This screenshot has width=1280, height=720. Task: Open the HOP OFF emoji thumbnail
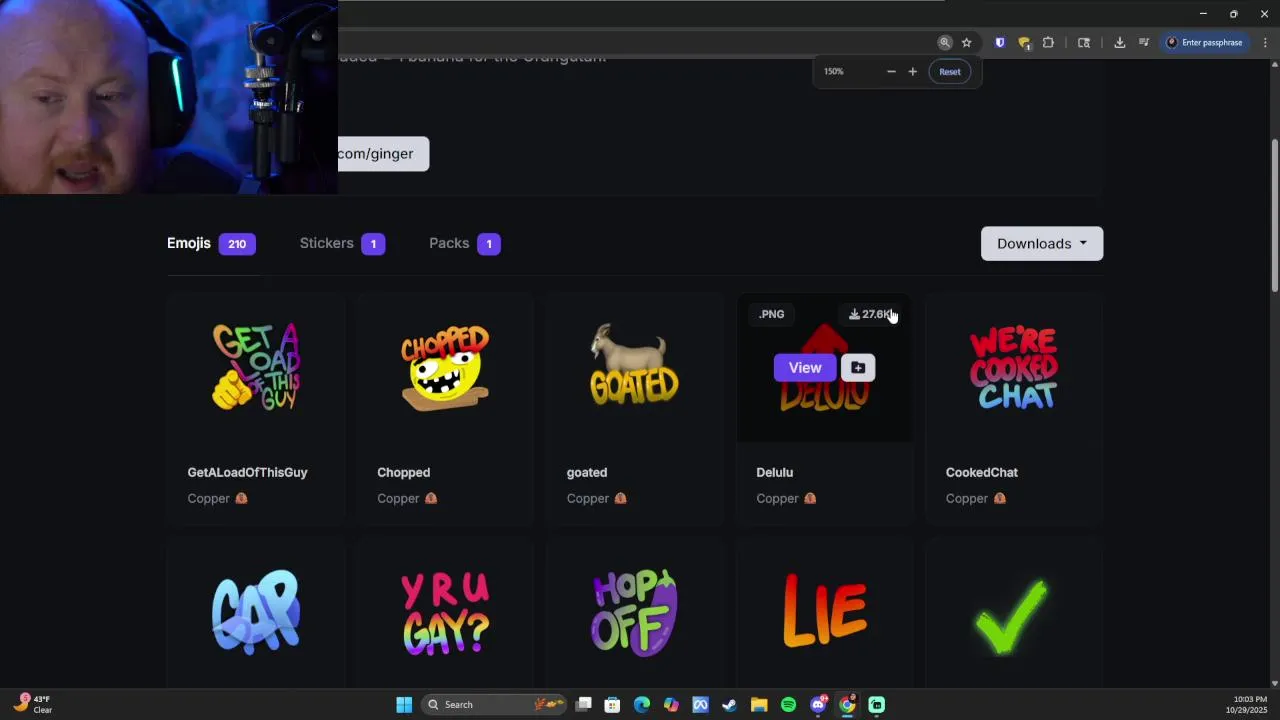tap(634, 612)
